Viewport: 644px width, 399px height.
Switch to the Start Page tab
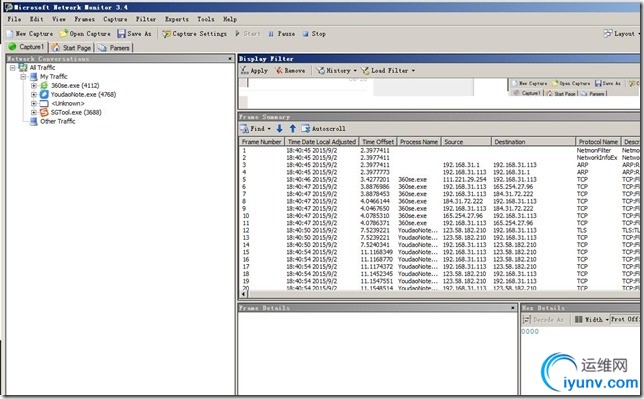71,48
